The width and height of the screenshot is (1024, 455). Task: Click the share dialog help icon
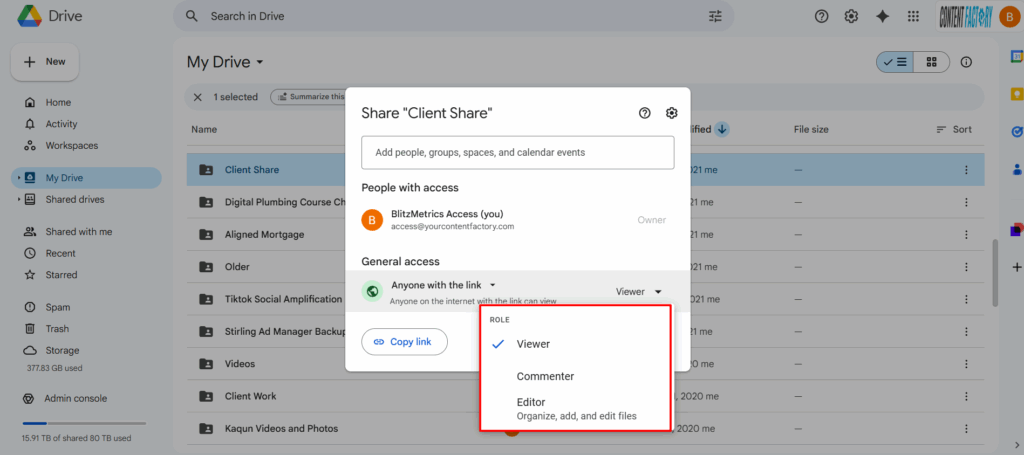[645, 113]
